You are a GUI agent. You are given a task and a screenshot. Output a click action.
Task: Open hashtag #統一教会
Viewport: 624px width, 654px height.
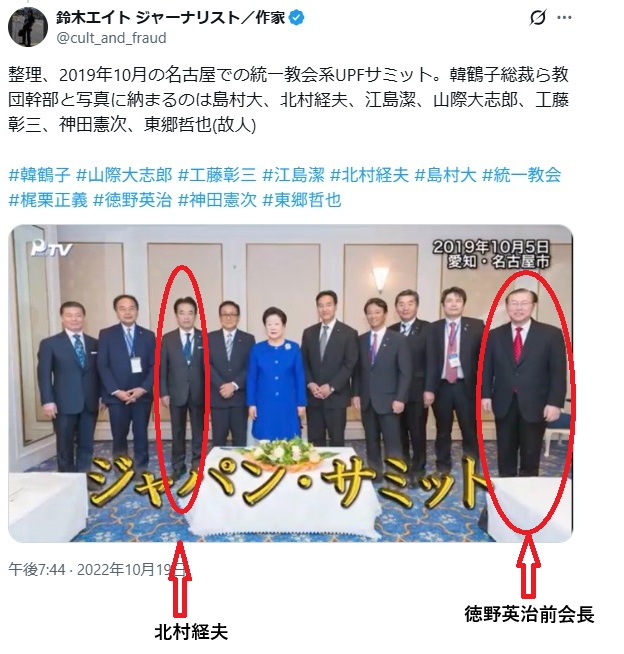[522, 175]
